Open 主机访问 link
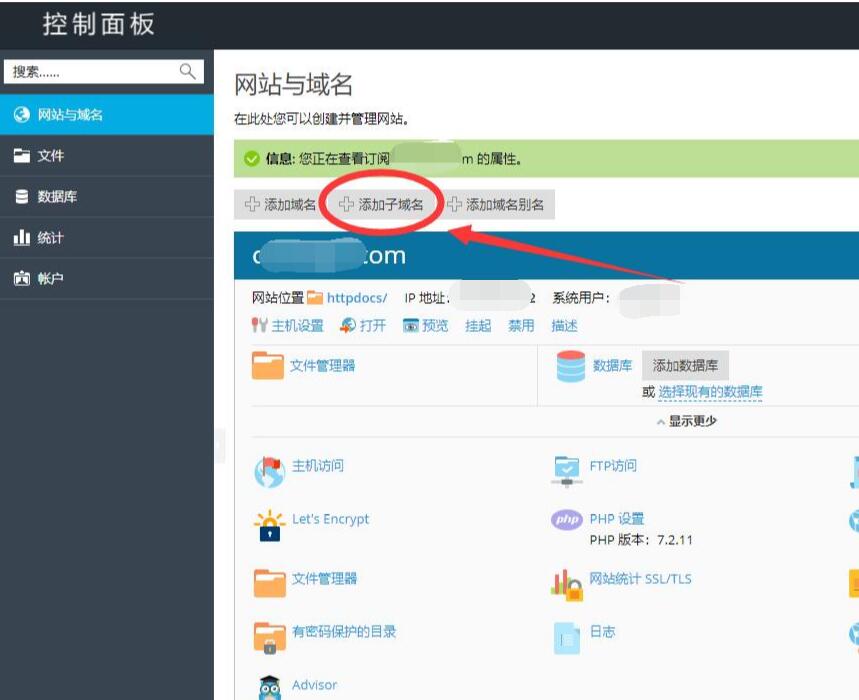The image size is (859, 700). [x=318, y=466]
